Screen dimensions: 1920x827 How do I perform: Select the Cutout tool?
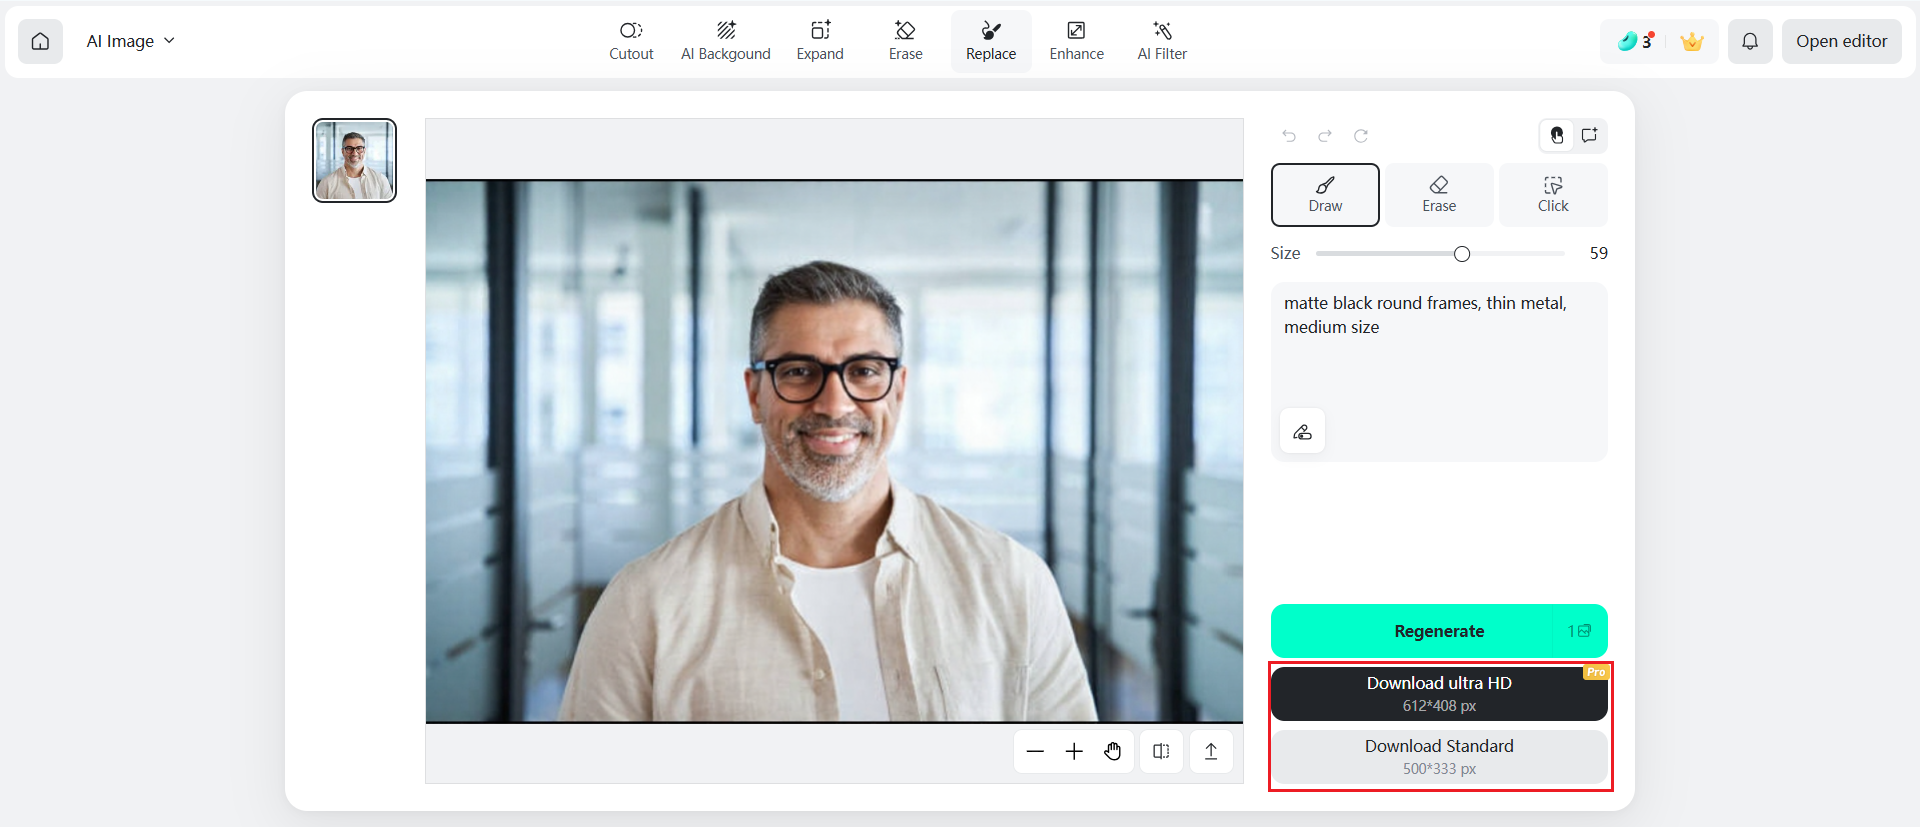(x=631, y=41)
